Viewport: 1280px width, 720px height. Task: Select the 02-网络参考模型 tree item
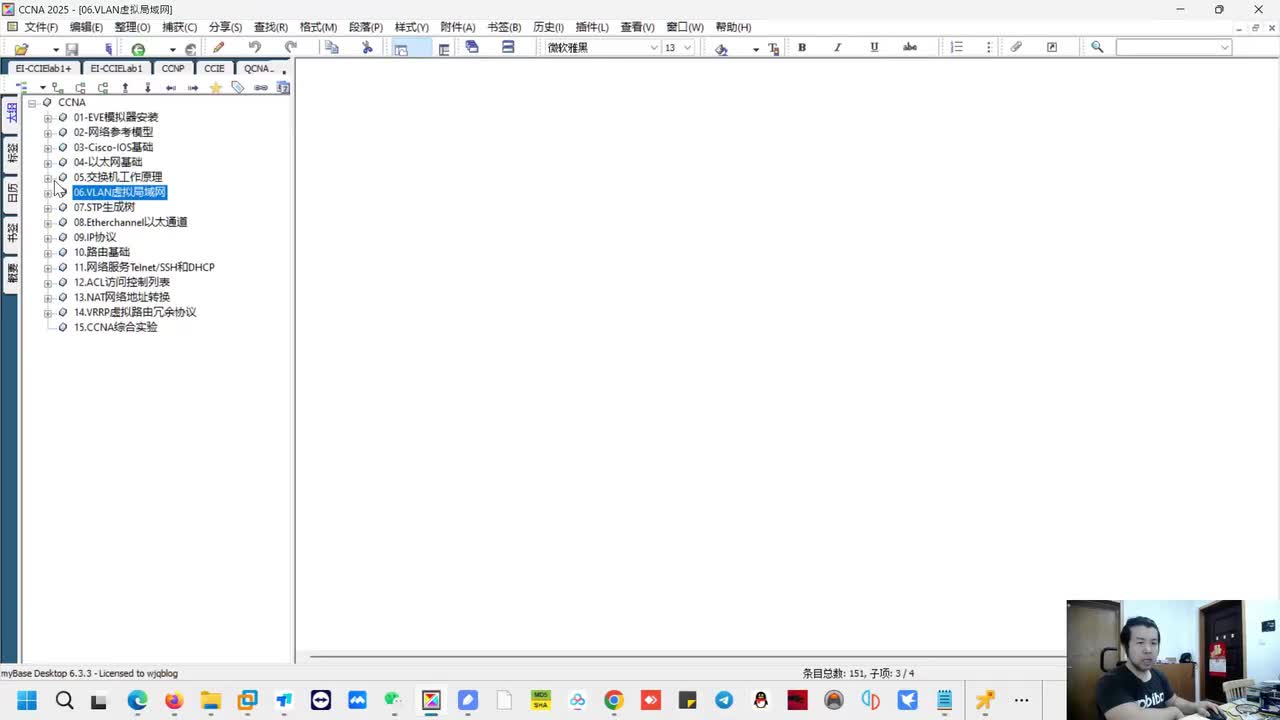point(113,132)
